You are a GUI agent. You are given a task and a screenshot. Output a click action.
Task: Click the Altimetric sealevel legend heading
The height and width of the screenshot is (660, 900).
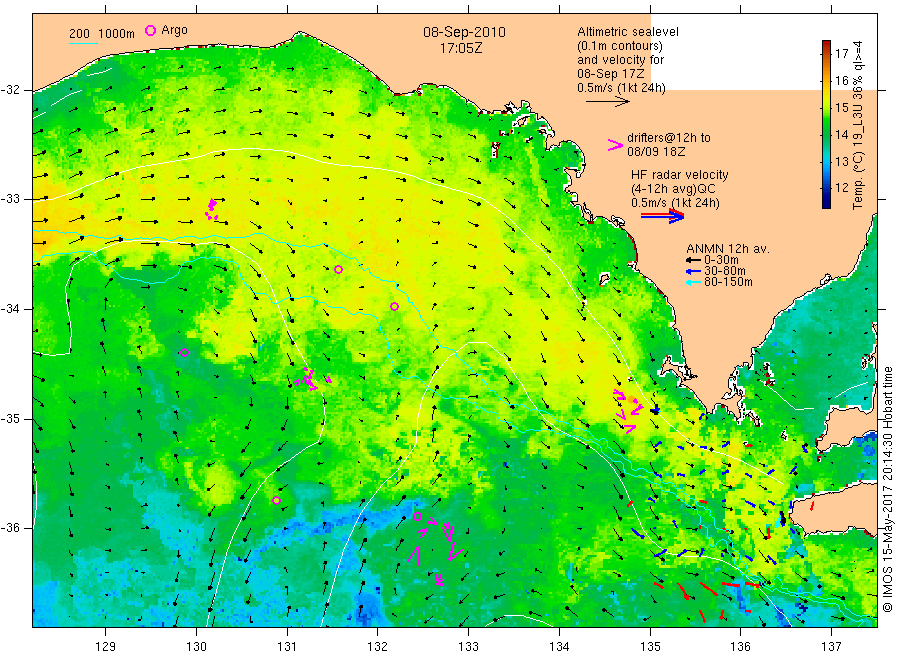pyautogui.click(x=628, y=32)
